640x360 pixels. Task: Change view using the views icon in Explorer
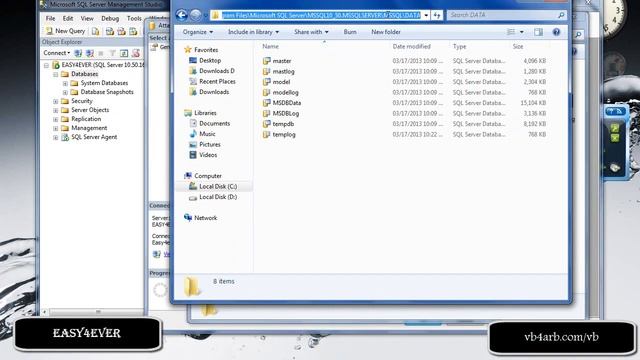coord(511,32)
